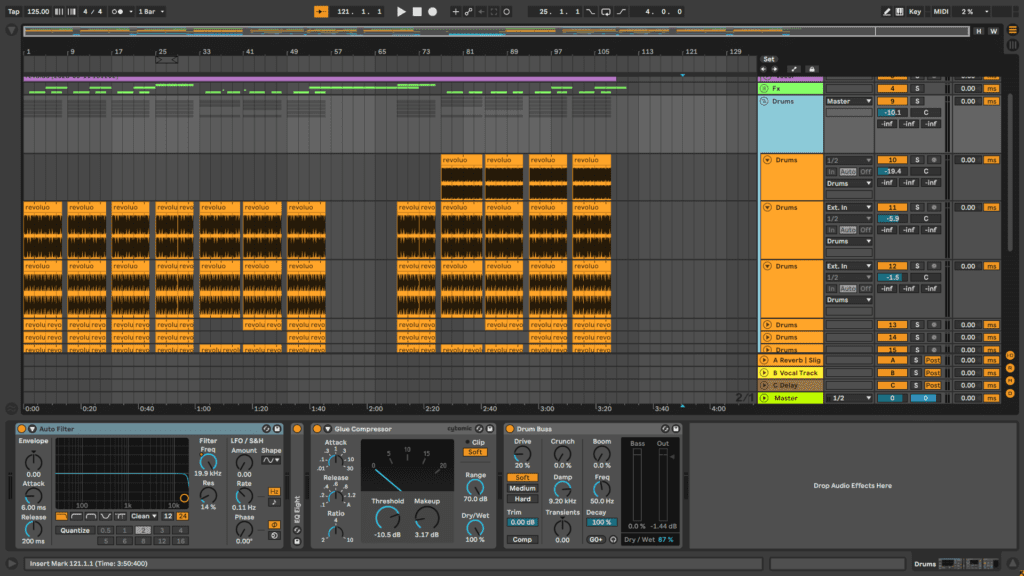
Task: Click the Set locator button
Action: click(x=769, y=59)
